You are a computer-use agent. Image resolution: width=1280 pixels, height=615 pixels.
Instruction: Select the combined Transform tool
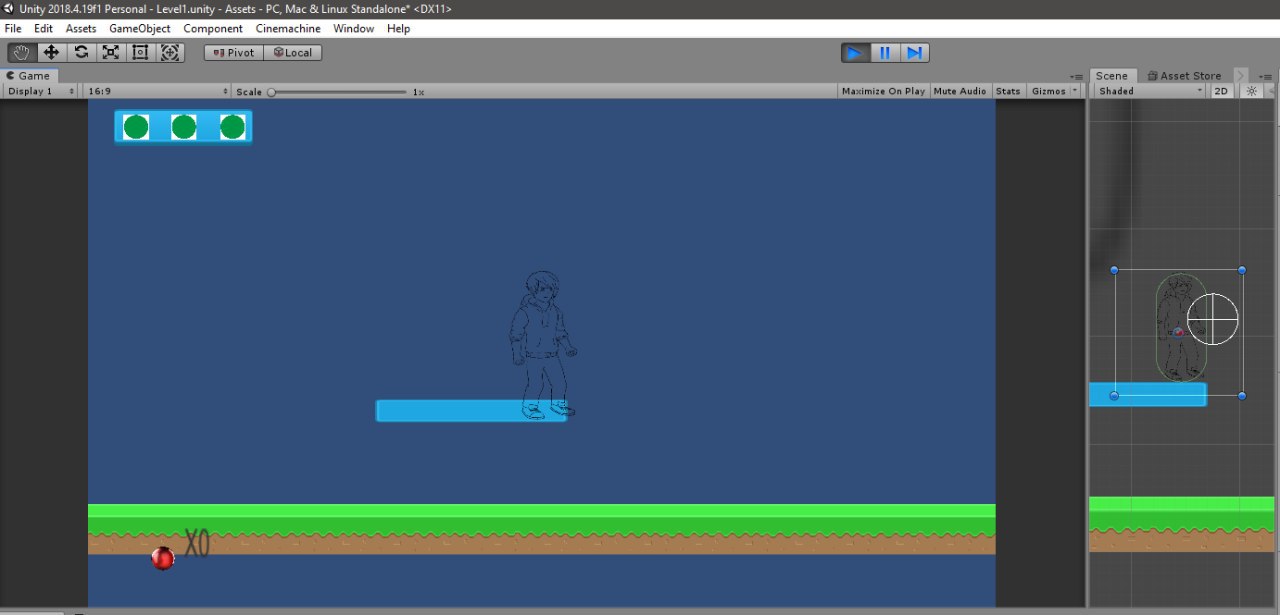[170, 53]
